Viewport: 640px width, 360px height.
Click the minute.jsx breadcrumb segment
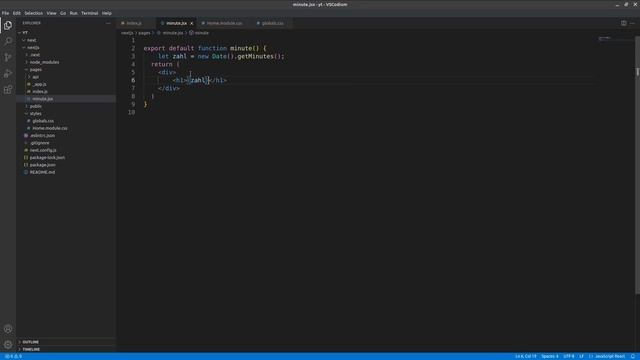pos(173,33)
